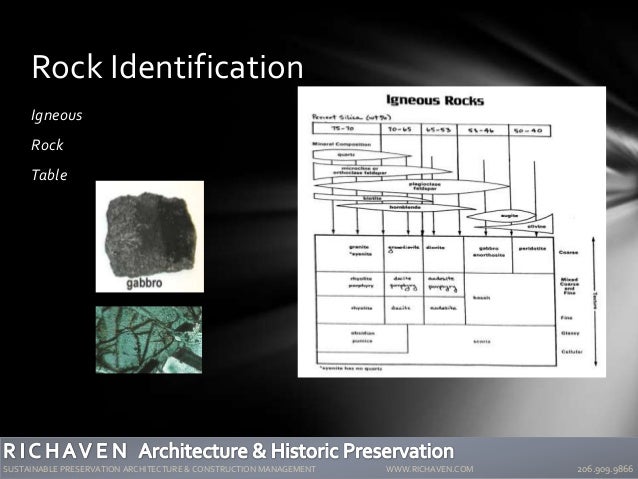Screen dimensions: 638x479
Task: Select the '65-53' silica range cell
Action: [x=439, y=130]
